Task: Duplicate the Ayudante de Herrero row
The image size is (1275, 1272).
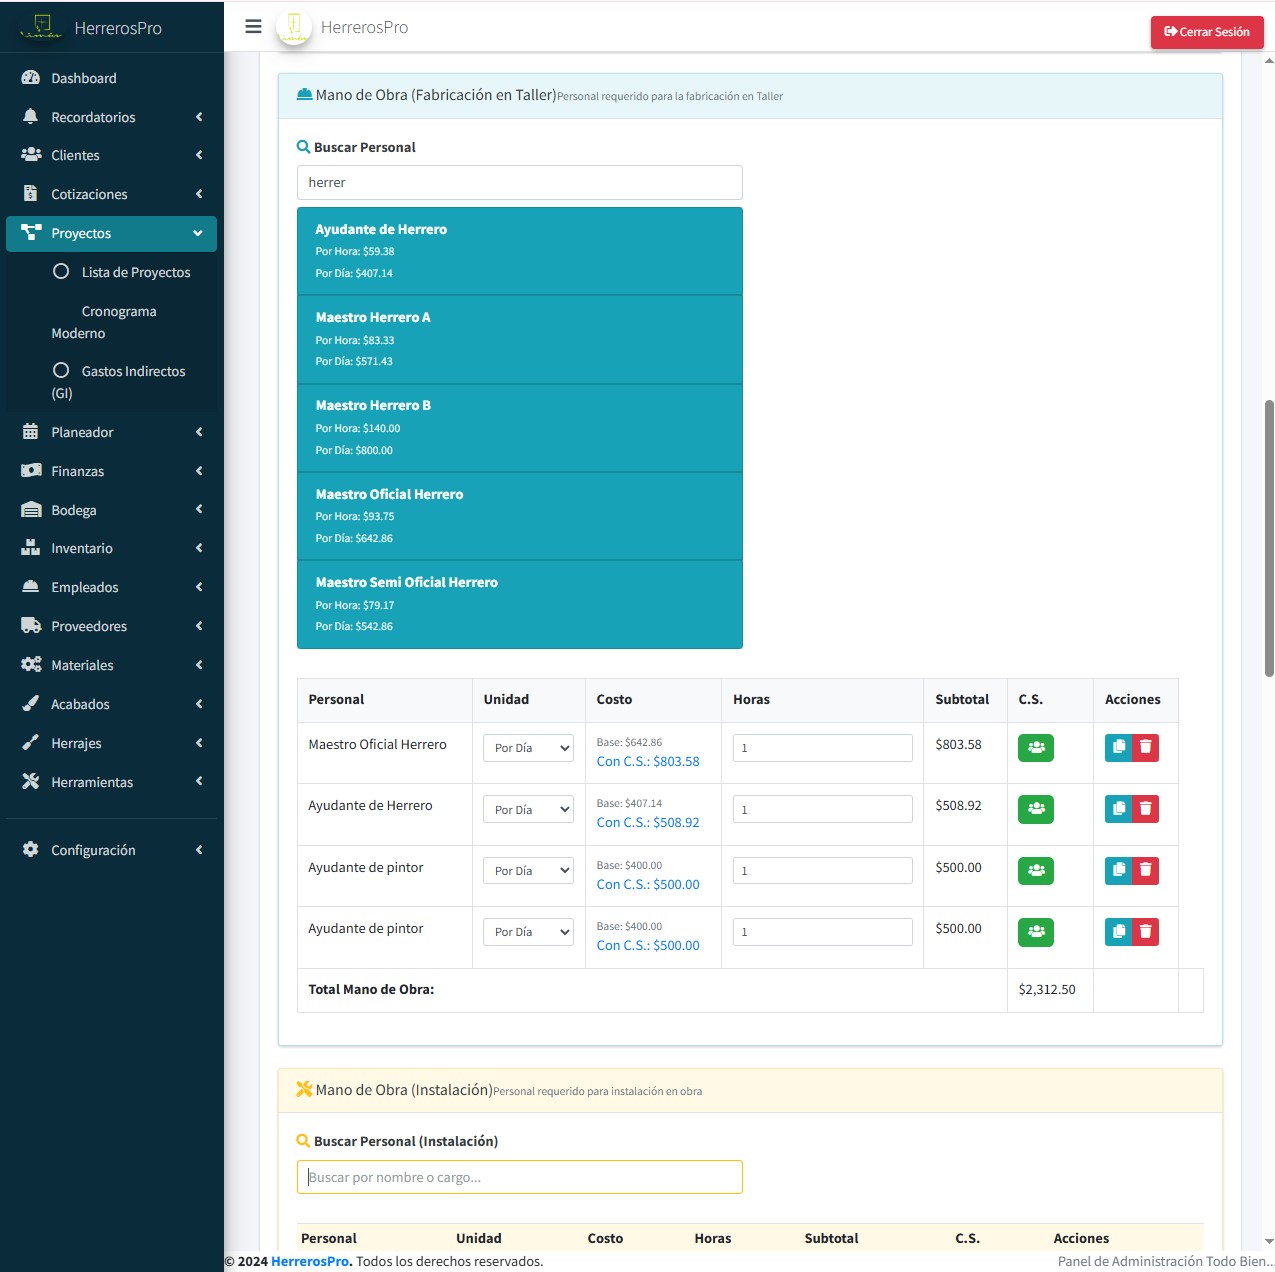Action: click(x=1118, y=809)
